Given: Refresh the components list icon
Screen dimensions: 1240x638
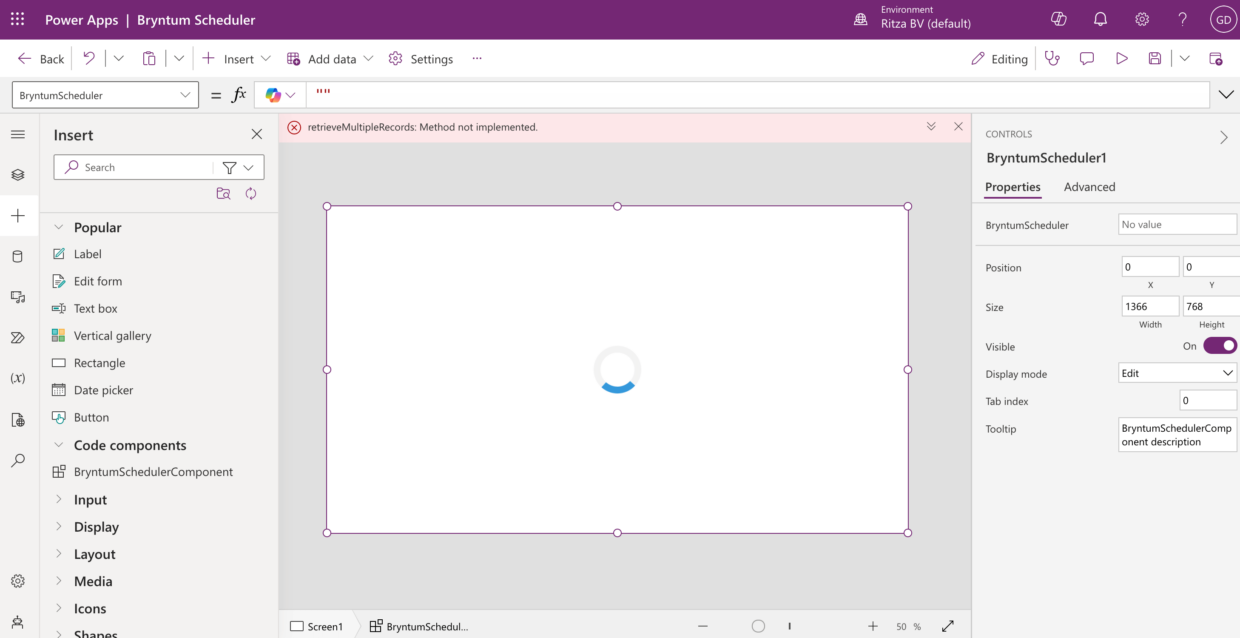Looking at the screenshot, I should coord(251,194).
